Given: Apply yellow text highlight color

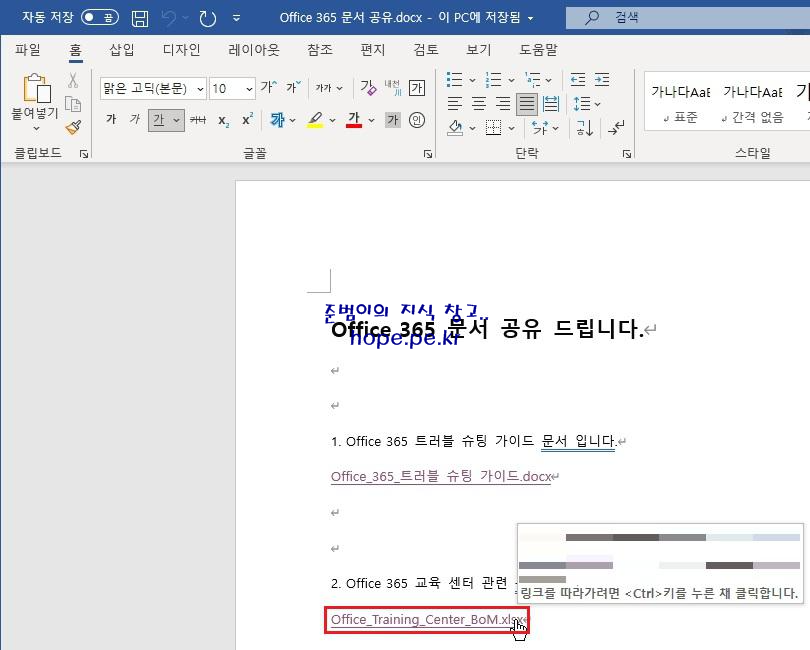Looking at the screenshot, I should (x=315, y=120).
